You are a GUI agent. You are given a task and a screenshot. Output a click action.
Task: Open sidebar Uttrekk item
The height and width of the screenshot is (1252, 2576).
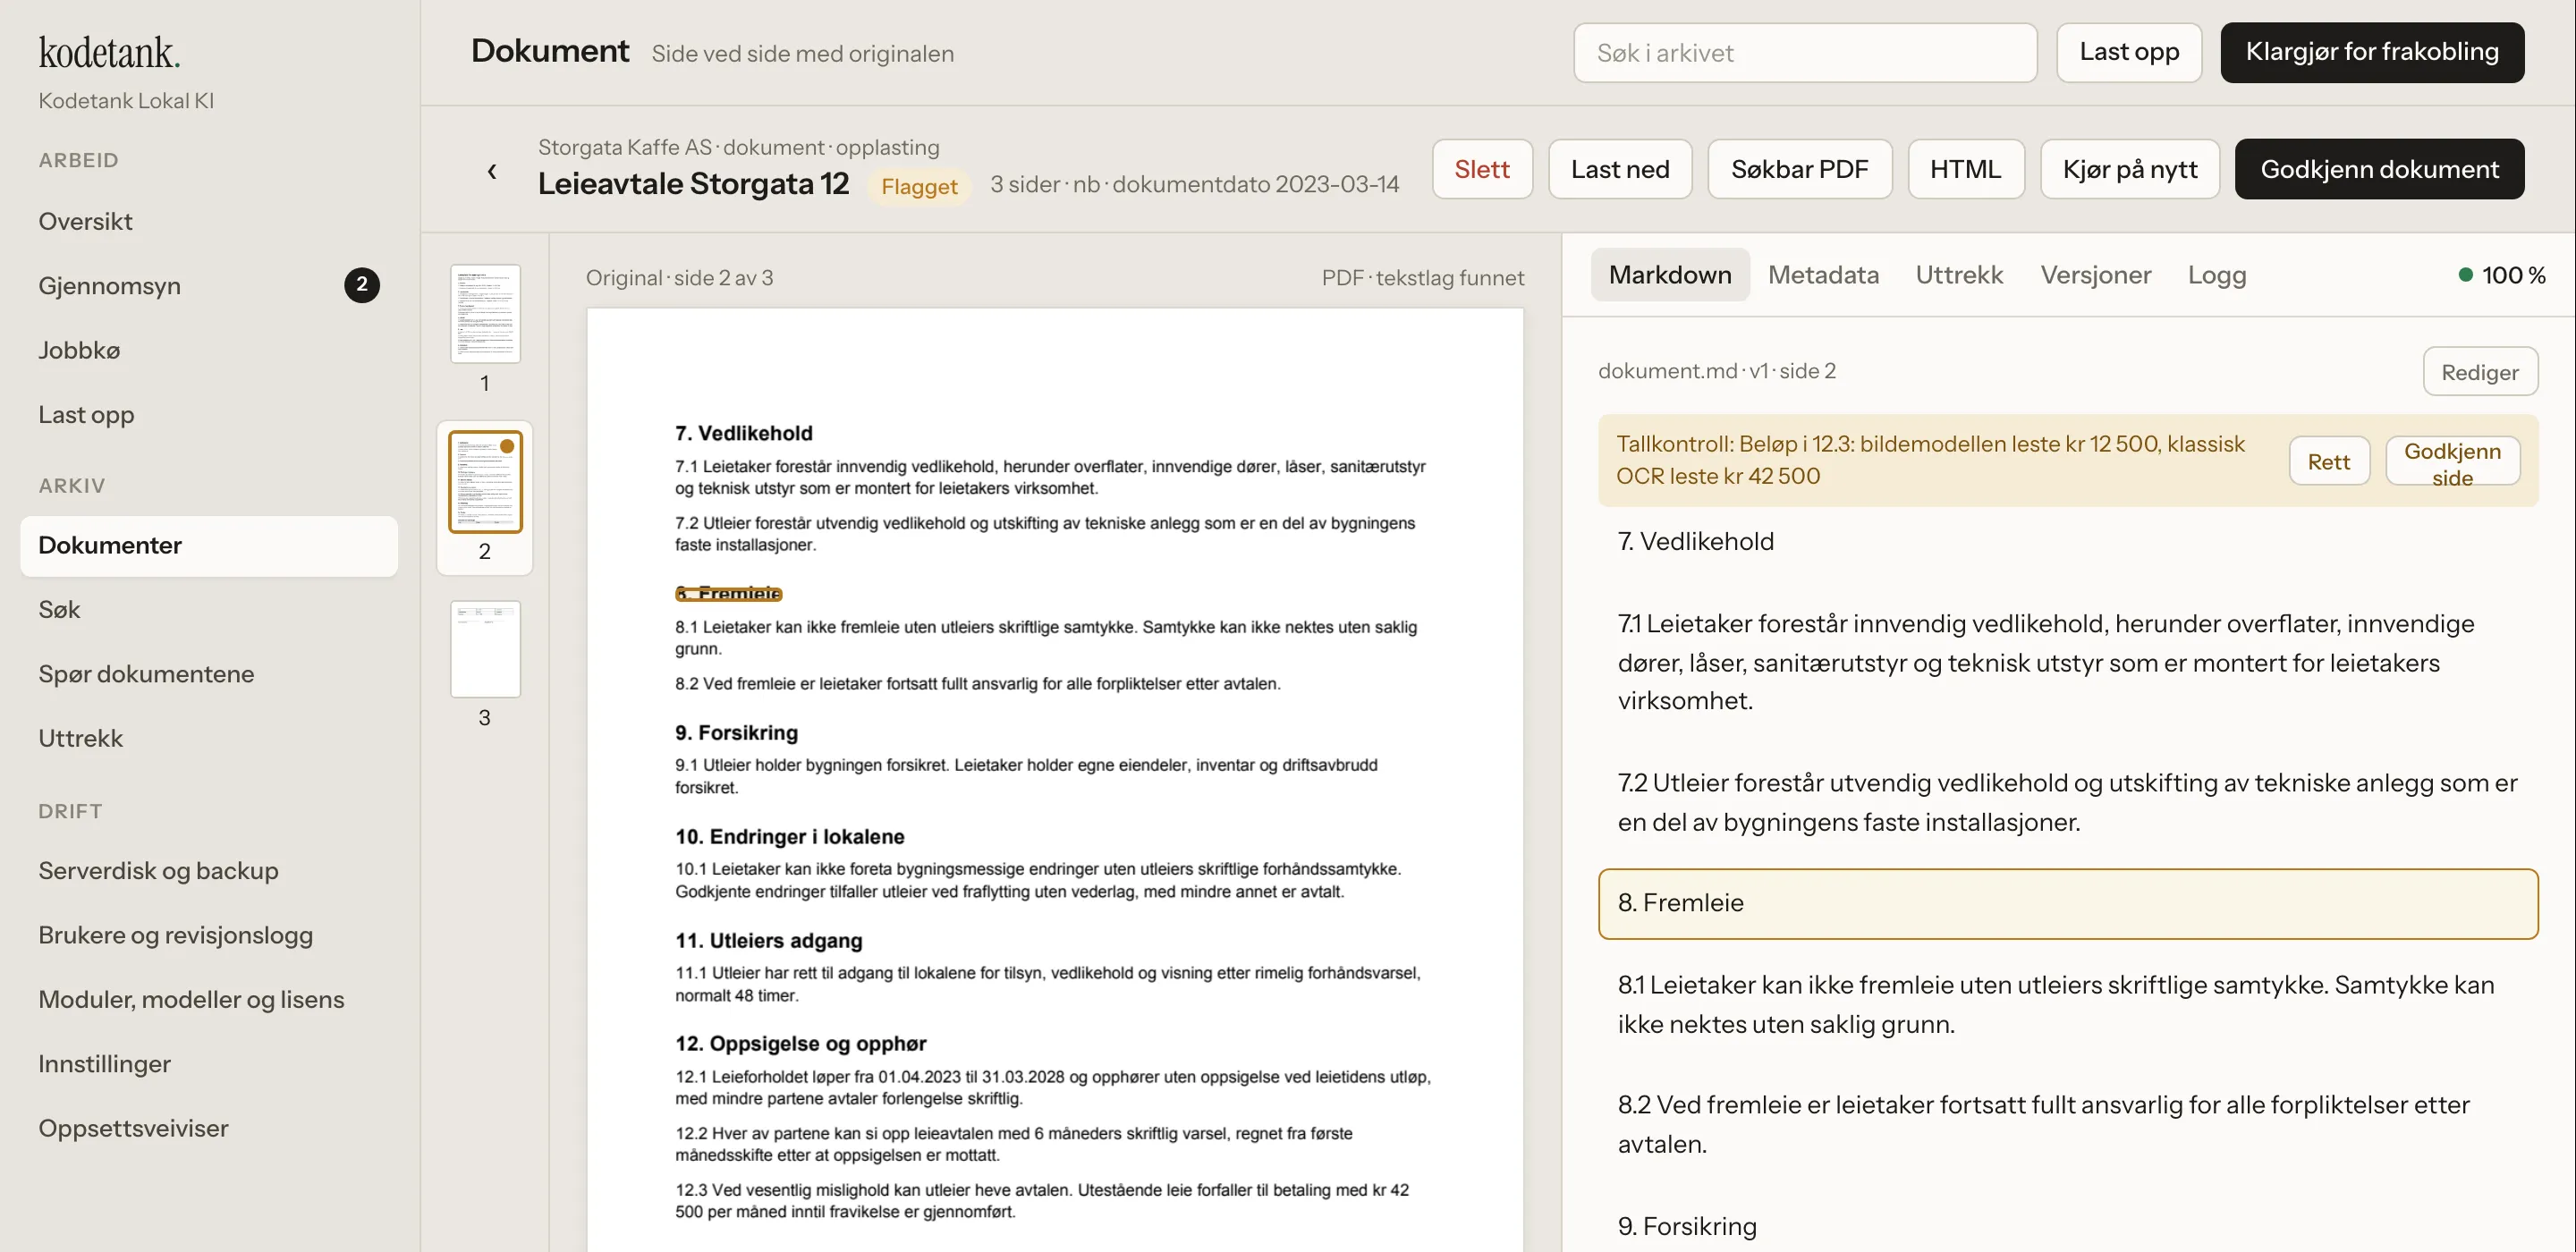pyautogui.click(x=209, y=738)
